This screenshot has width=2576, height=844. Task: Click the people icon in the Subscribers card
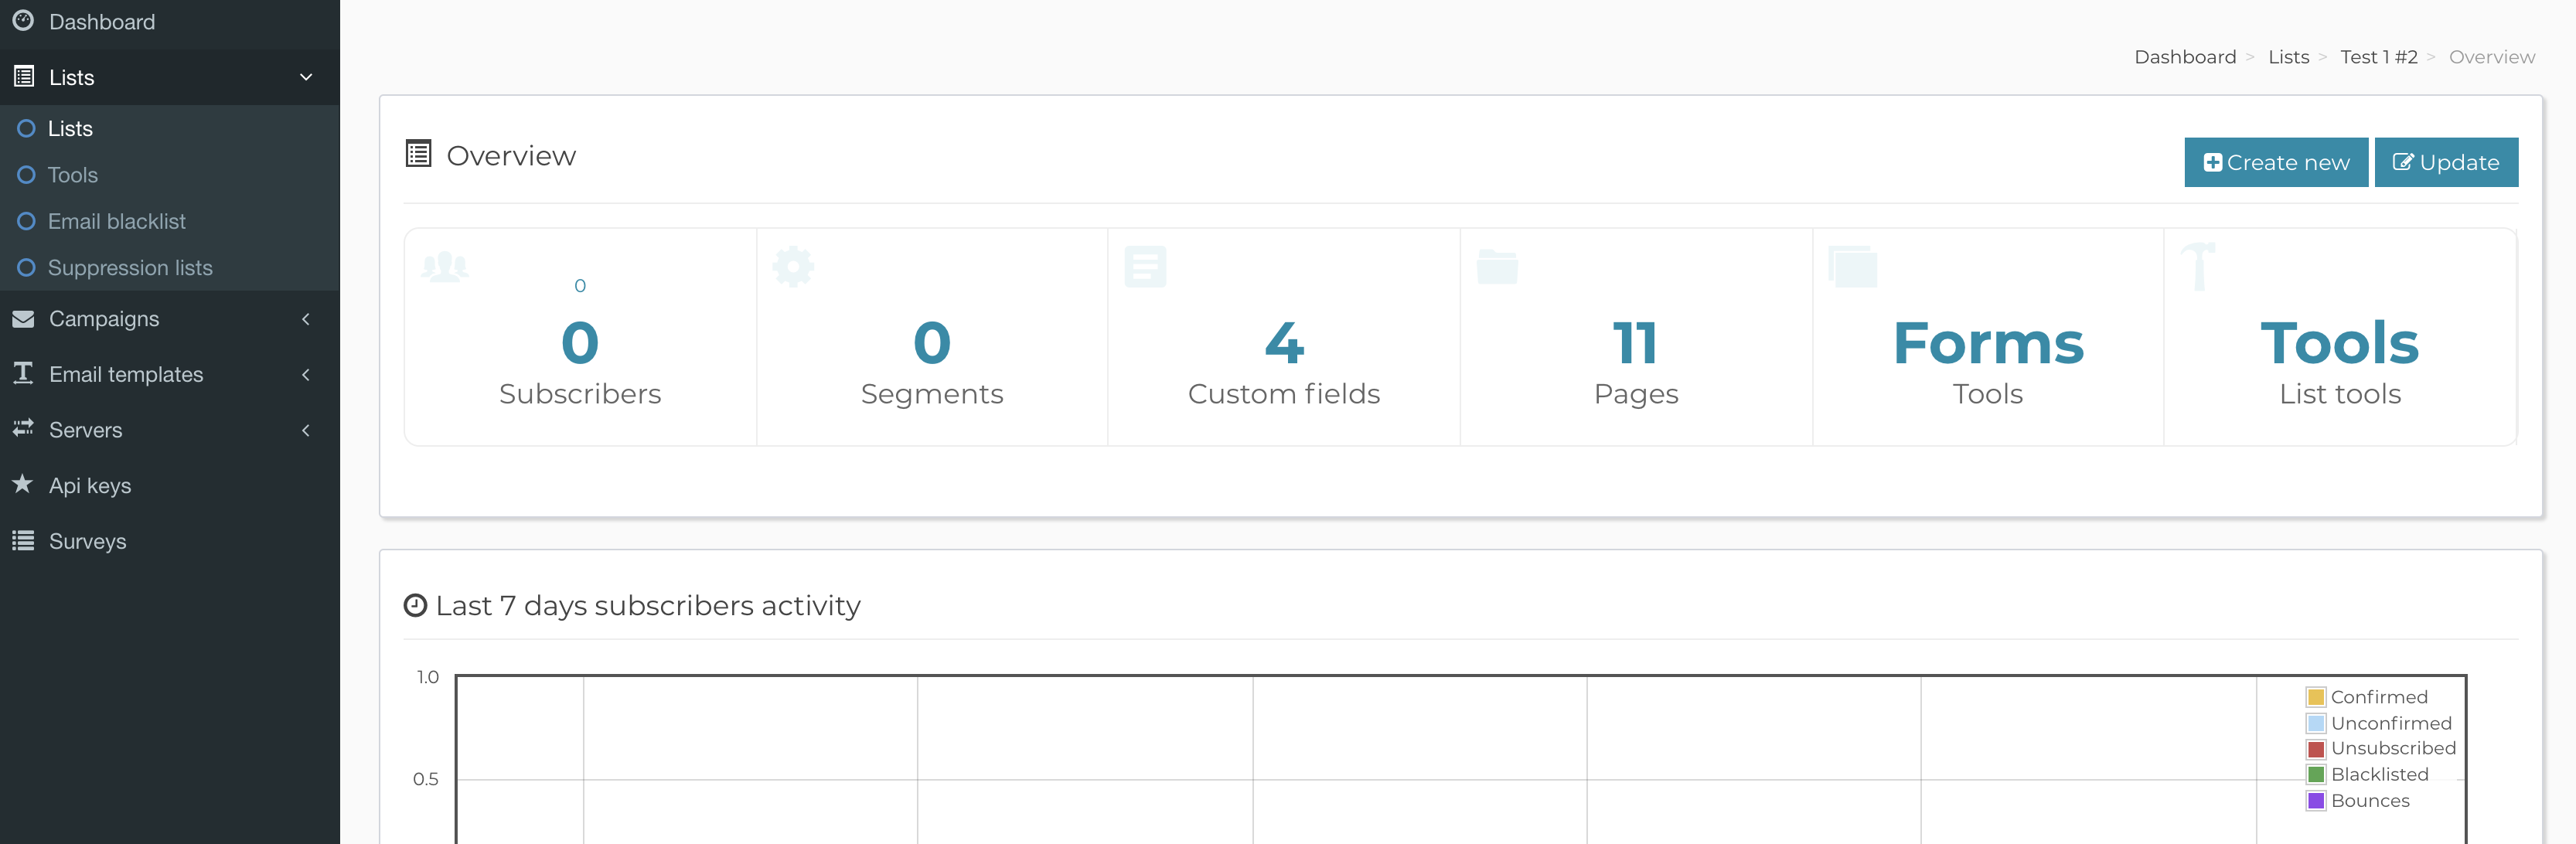[x=445, y=267]
